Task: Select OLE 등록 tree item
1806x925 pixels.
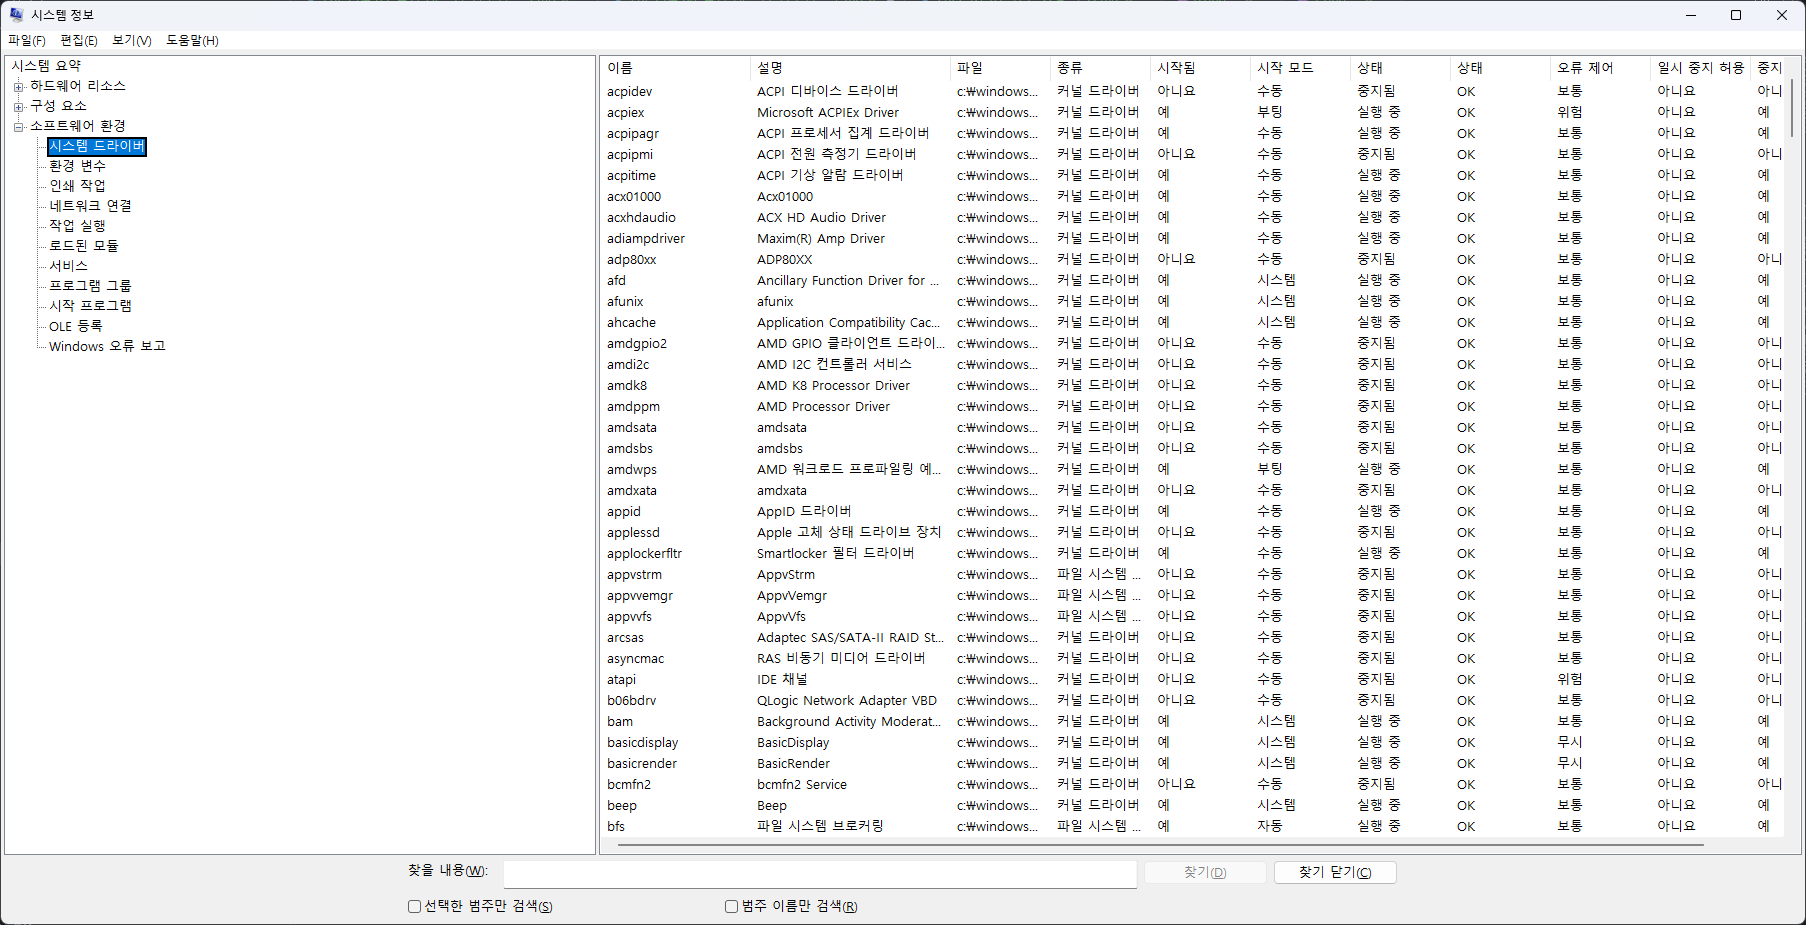Action: pyautogui.click(x=75, y=326)
